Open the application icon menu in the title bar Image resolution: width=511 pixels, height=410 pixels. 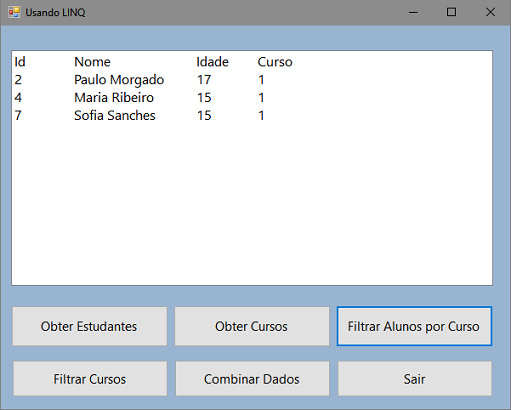pyautogui.click(x=14, y=12)
